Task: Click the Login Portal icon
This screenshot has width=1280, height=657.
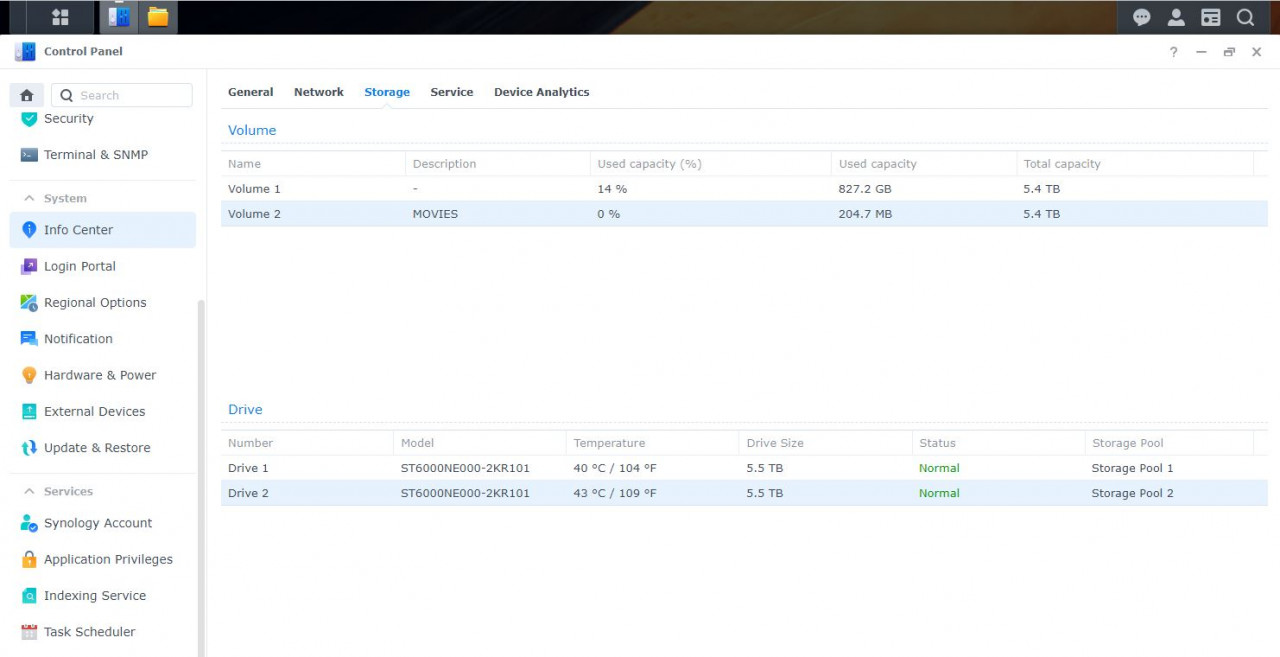Action: pyautogui.click(x=29, y=266)
